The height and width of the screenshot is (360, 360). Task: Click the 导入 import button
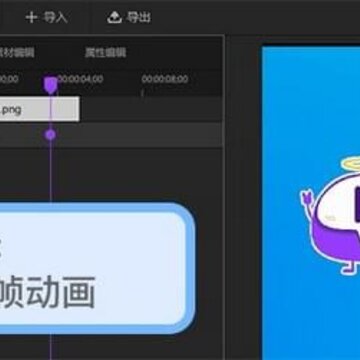tap(46, 17)
